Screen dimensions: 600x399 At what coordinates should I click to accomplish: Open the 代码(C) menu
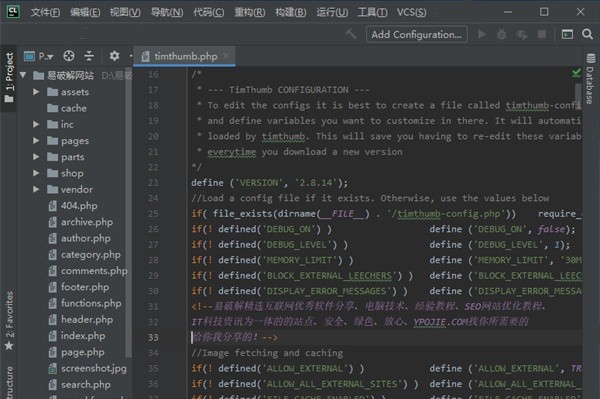click(209, 12)
